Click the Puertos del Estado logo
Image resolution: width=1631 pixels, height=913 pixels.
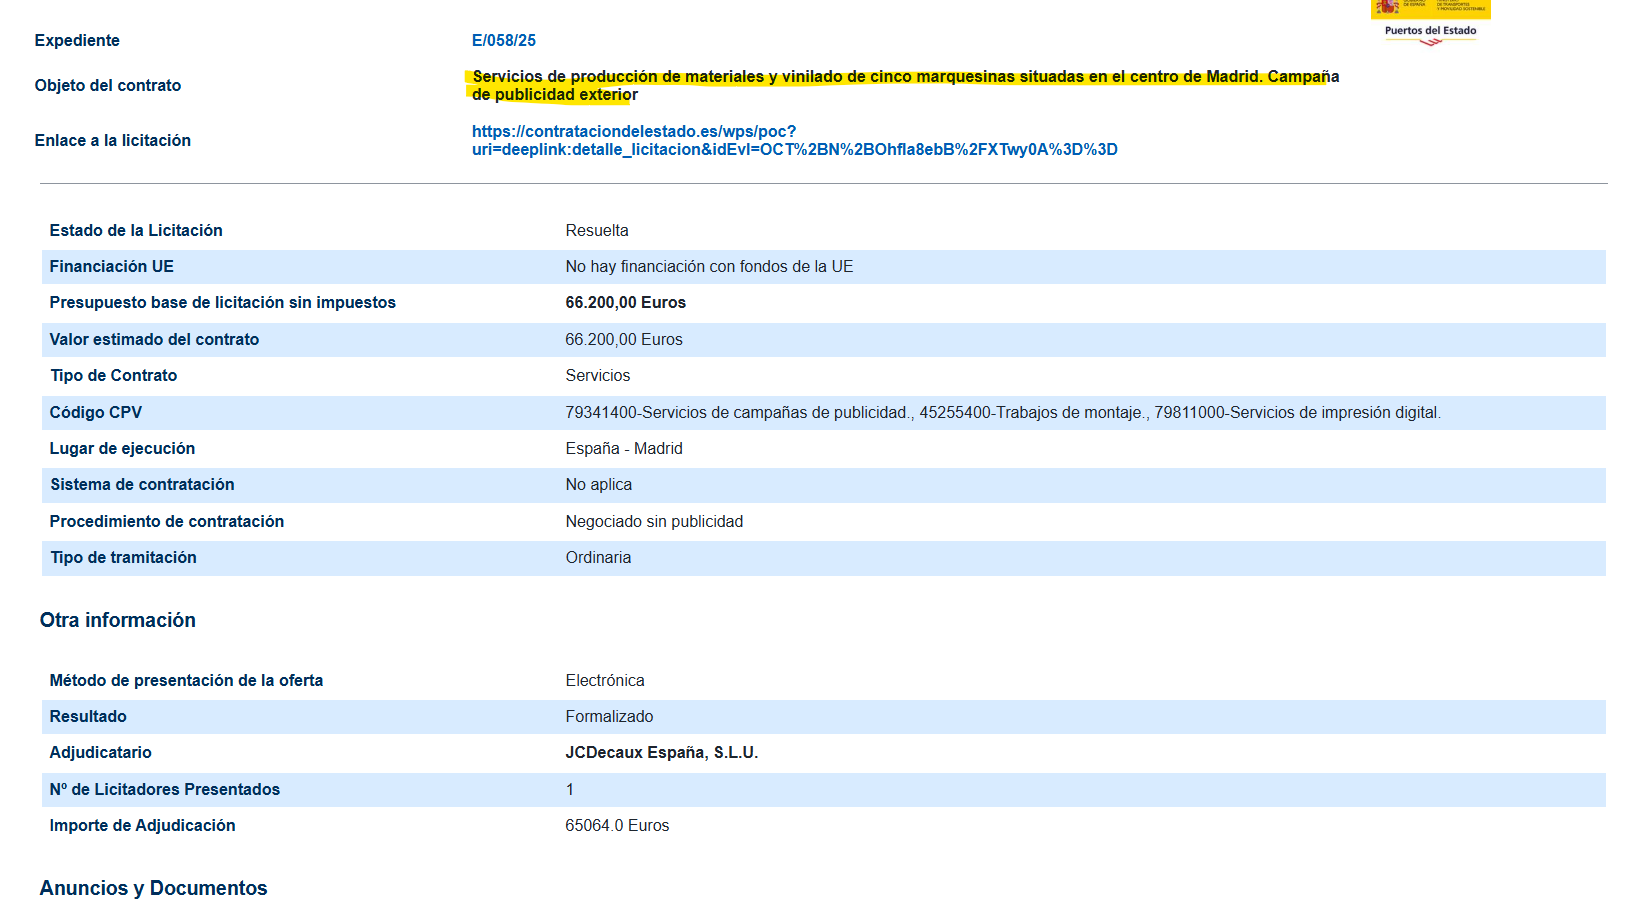tap(1430, 33)
